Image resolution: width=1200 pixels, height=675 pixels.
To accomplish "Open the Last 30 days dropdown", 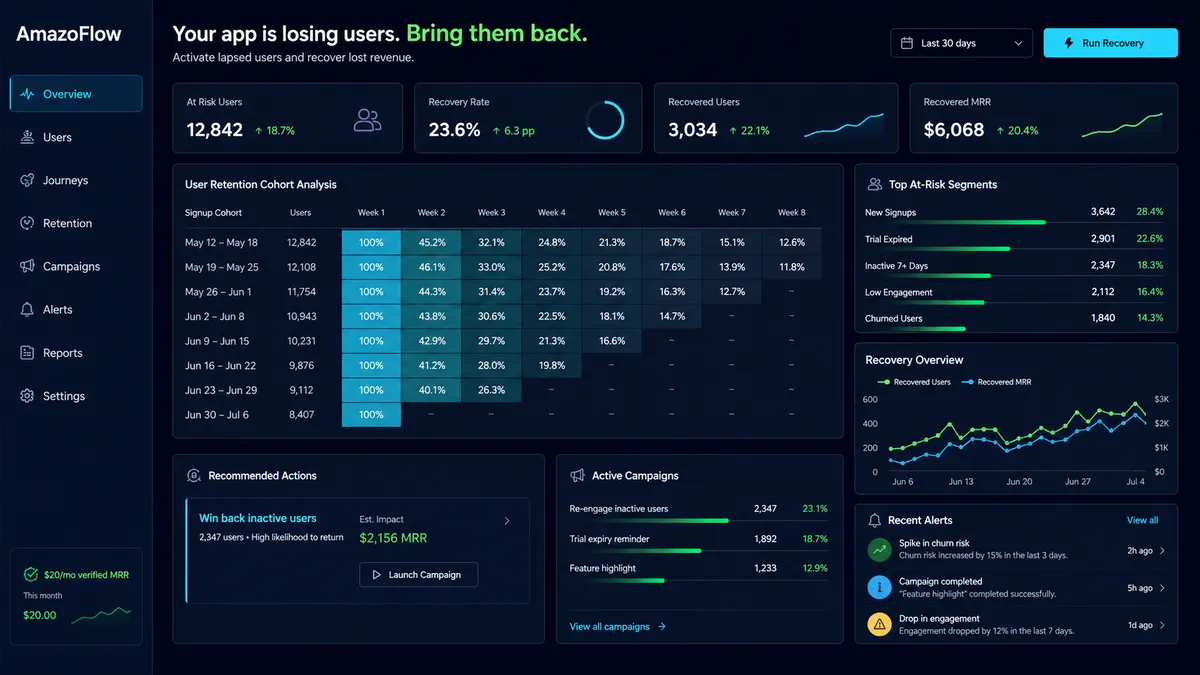I will point(962,43).
